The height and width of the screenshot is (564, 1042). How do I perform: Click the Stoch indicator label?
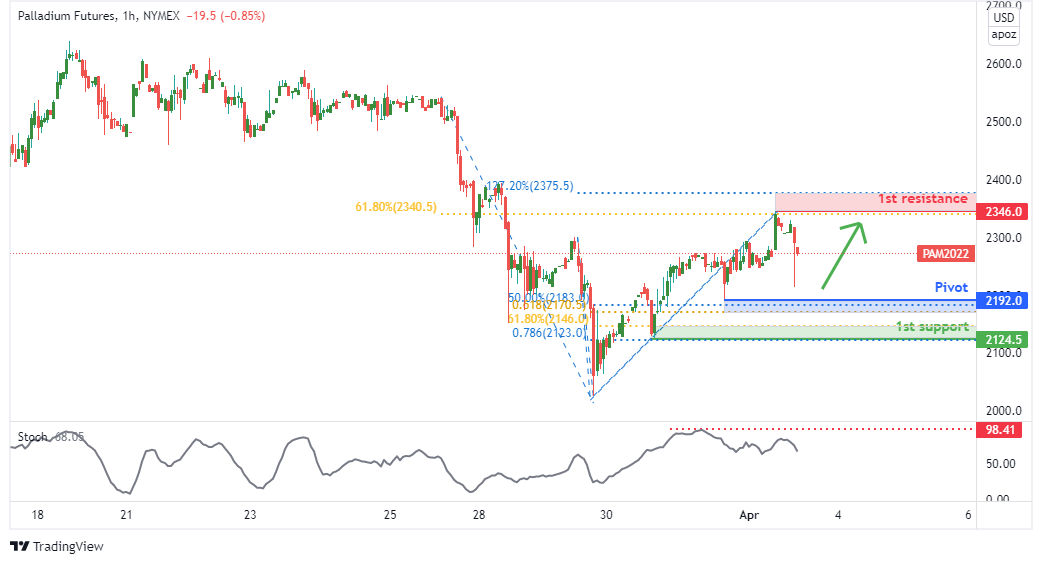pos(33,437)
